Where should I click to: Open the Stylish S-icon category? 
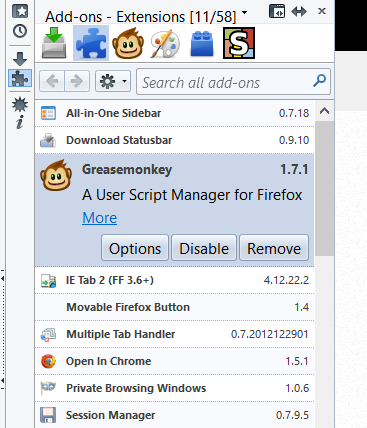tap(239, 43)
